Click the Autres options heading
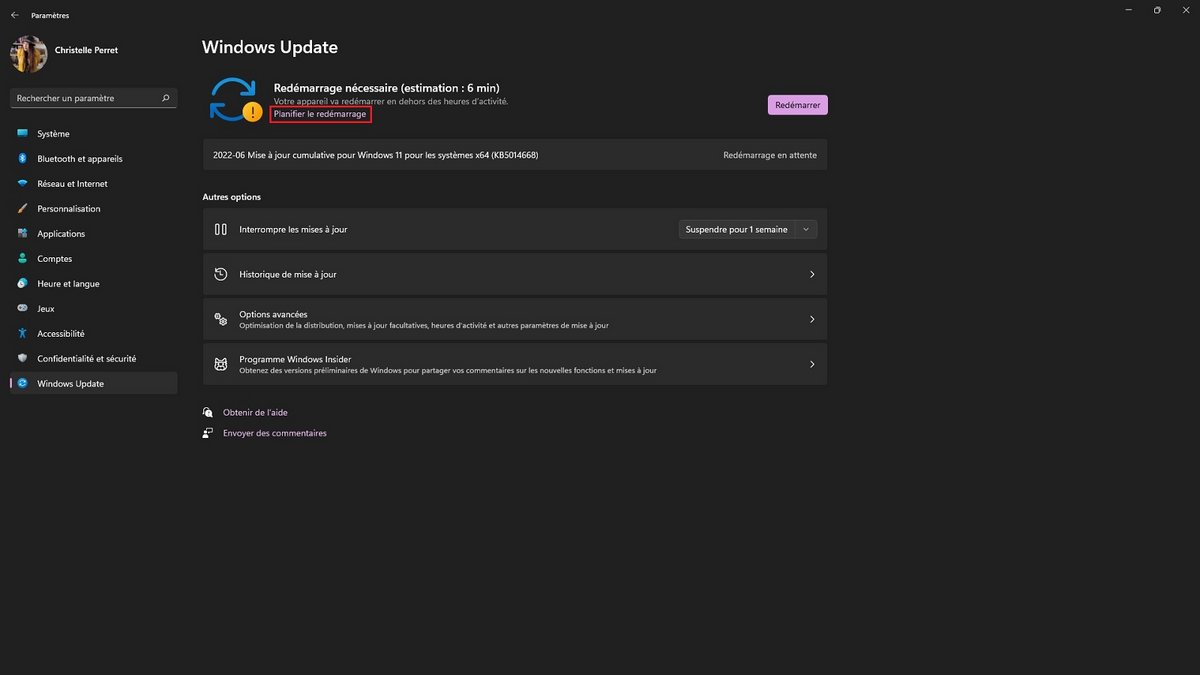 pyautogui.click(x=232, y=197)
